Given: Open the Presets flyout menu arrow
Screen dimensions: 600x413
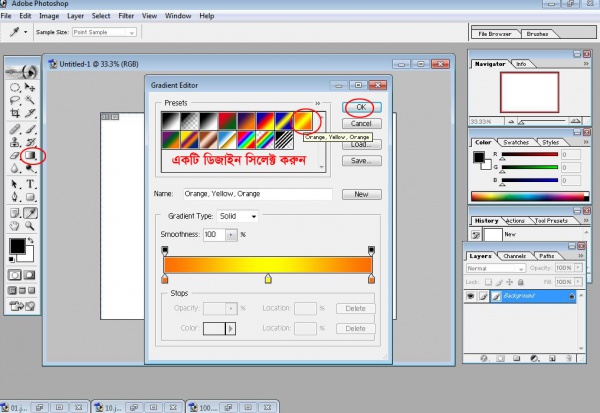Looking at the screenshot, I should click(318, 103).
